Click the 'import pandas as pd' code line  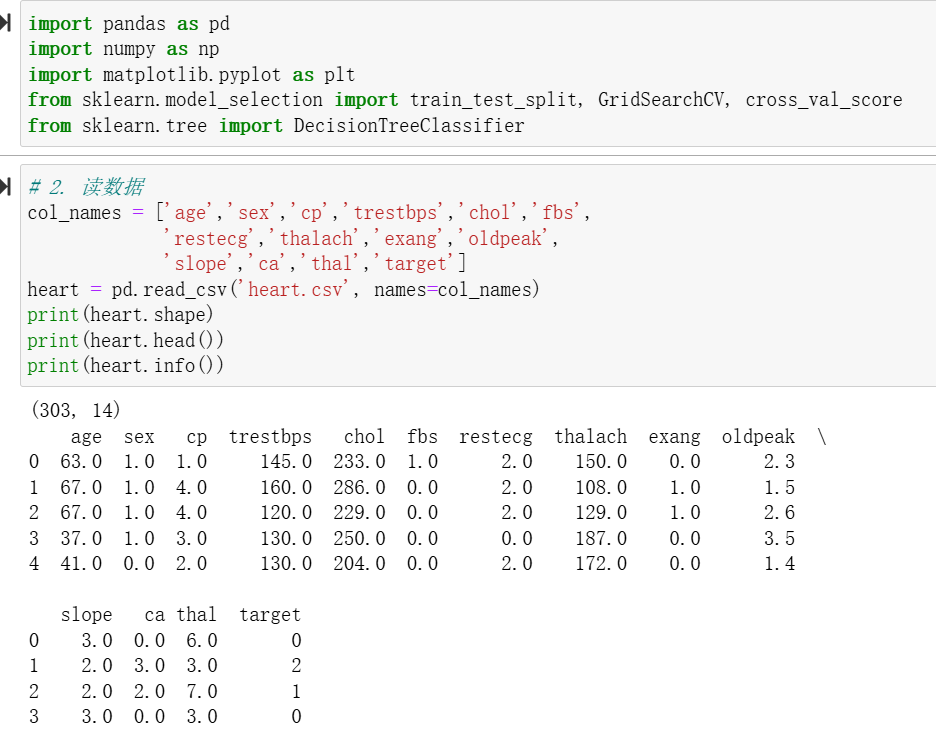[x=128, y=24]
